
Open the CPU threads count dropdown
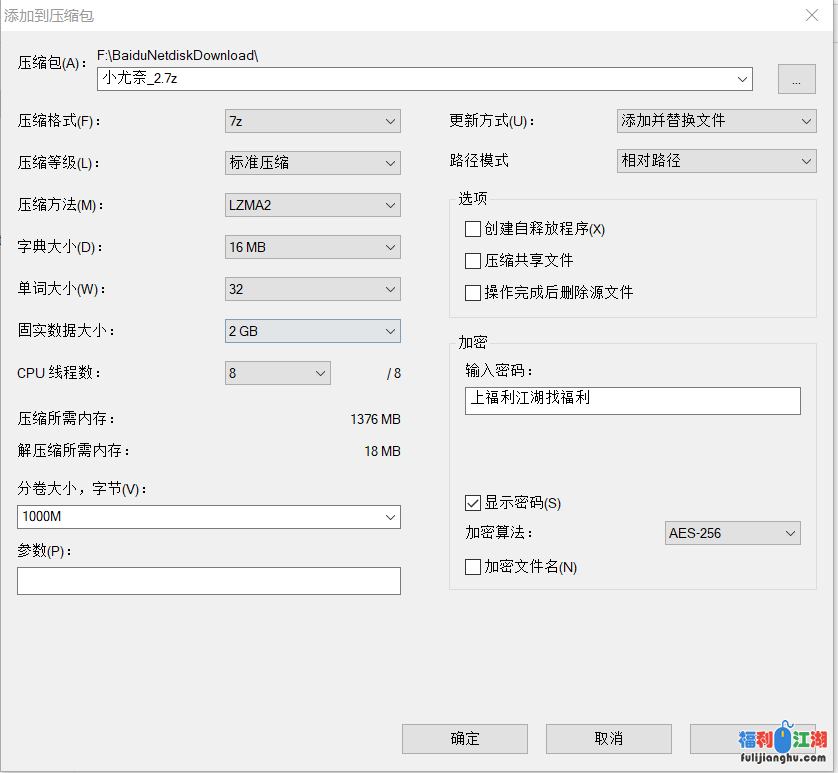coord(277,373)
